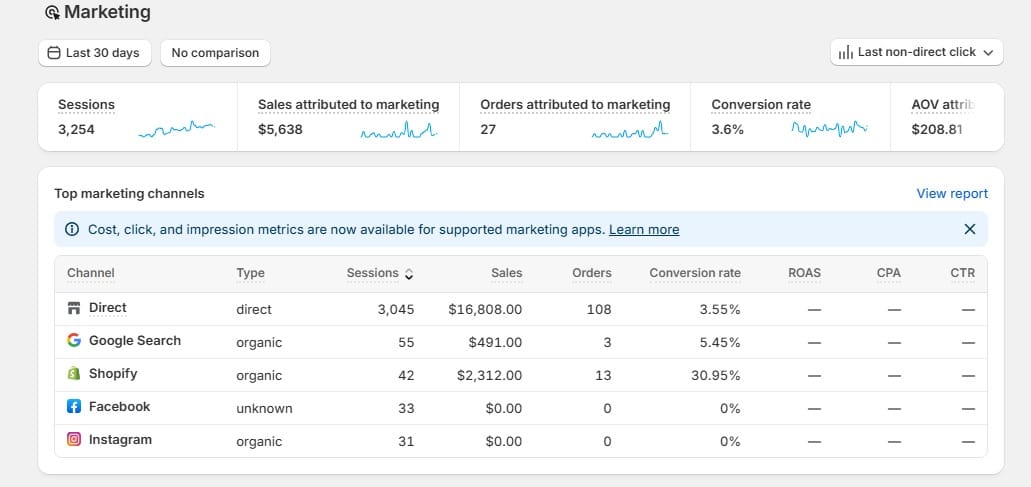This screenshot has width=1031, height=487.
Task: Open the Last 30 days date picker
Action: [95, 53]
